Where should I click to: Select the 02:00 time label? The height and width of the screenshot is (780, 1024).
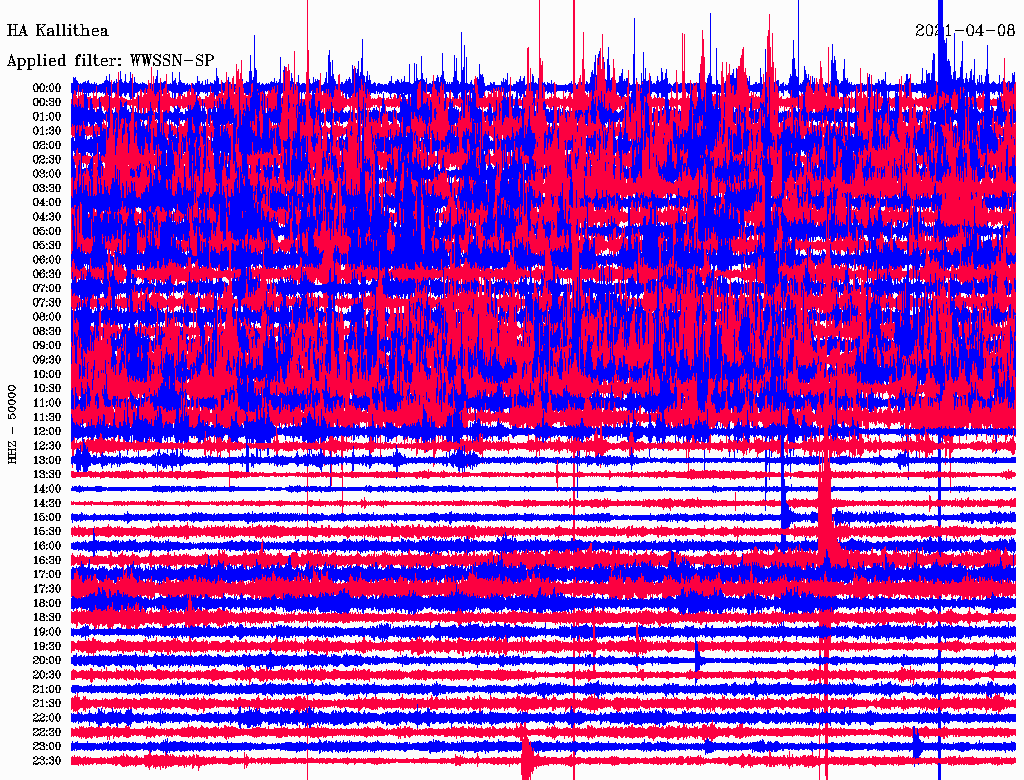[47, 145]
